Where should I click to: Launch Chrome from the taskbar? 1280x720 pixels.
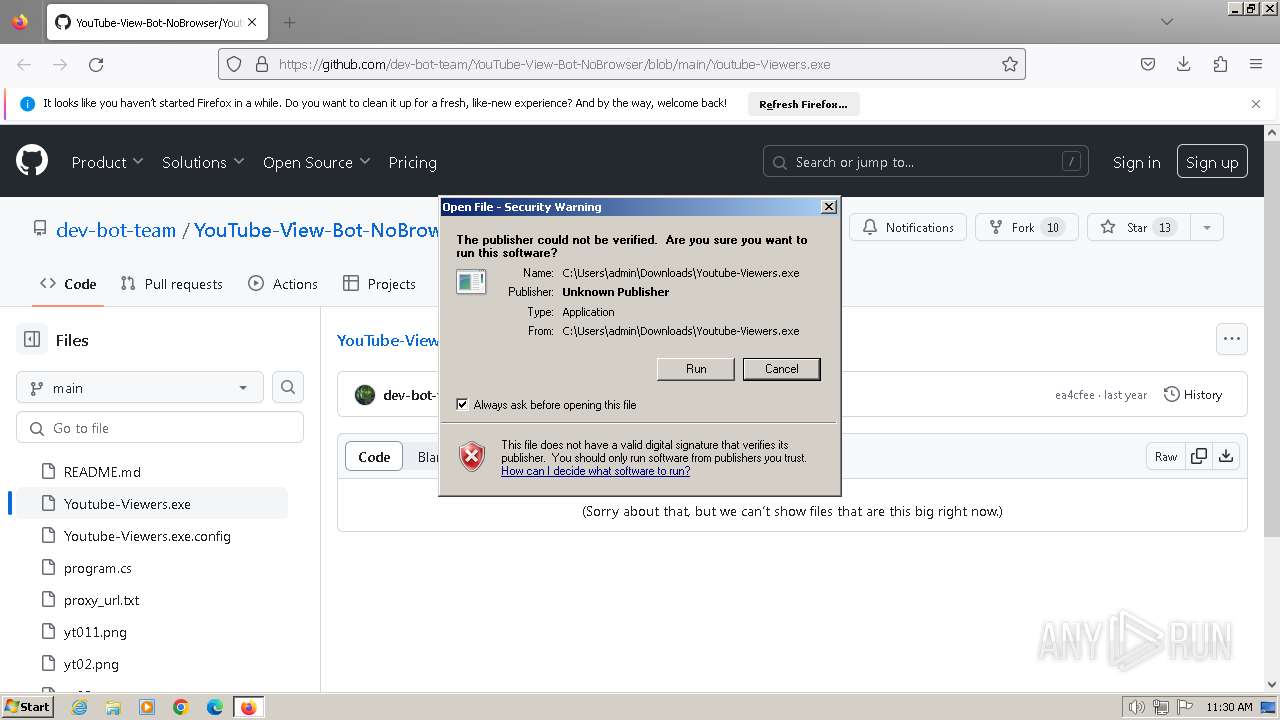[x=181, y=707]
